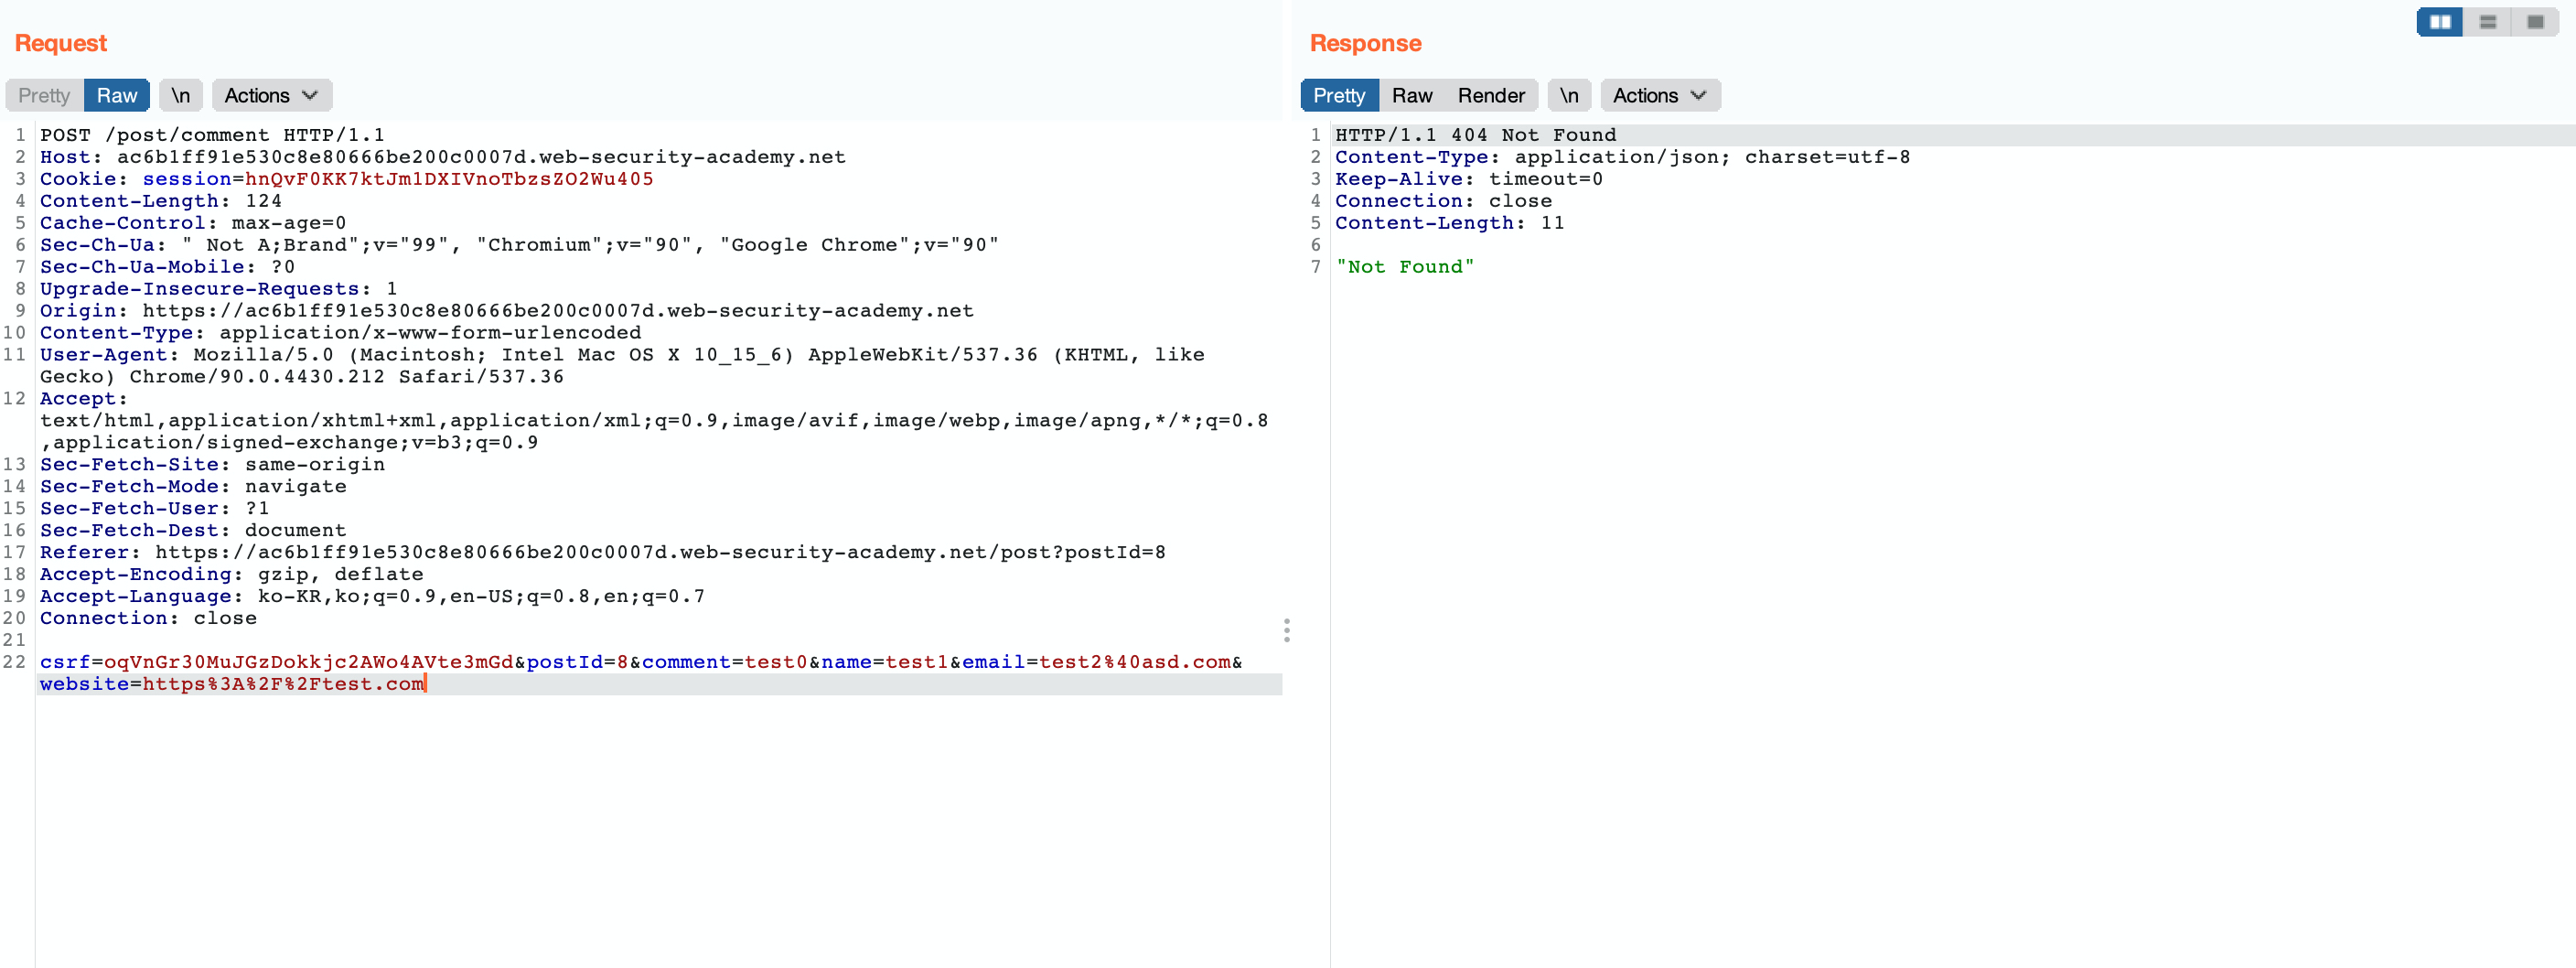Click the Pretty tab in Response panel

1339,95
